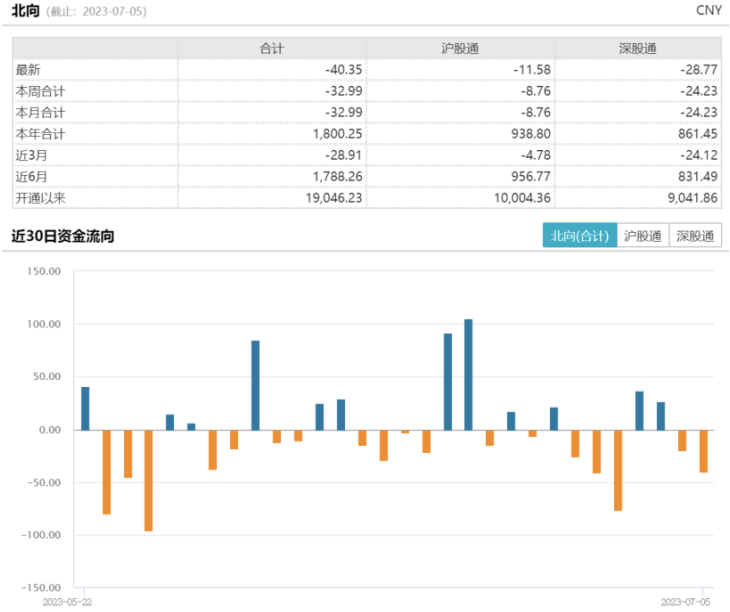Image resolution: width=730 pixels, height=612 pixels.
Task: Select the 近3月 row label
Action: click(31, 155)
